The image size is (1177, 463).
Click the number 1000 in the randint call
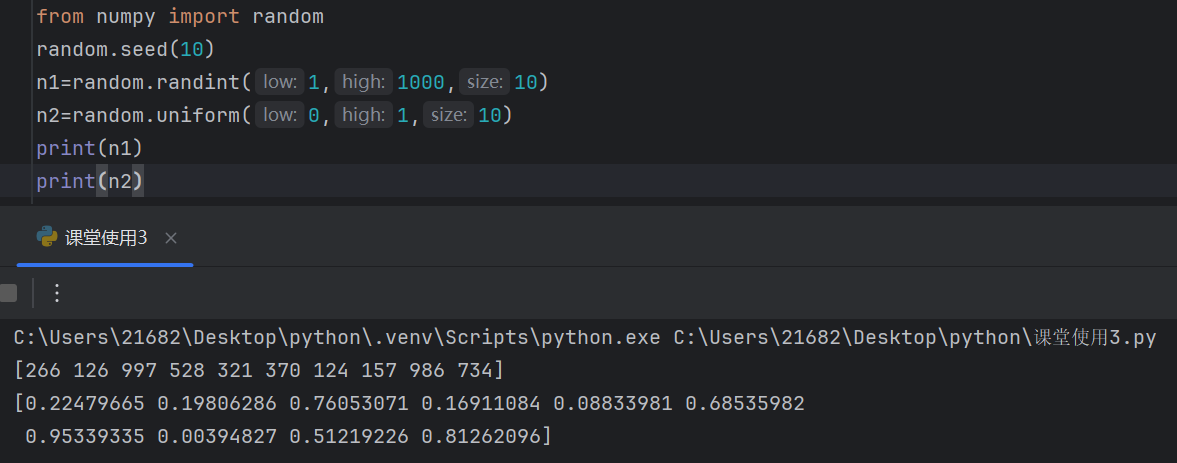[x=420, y=82]
